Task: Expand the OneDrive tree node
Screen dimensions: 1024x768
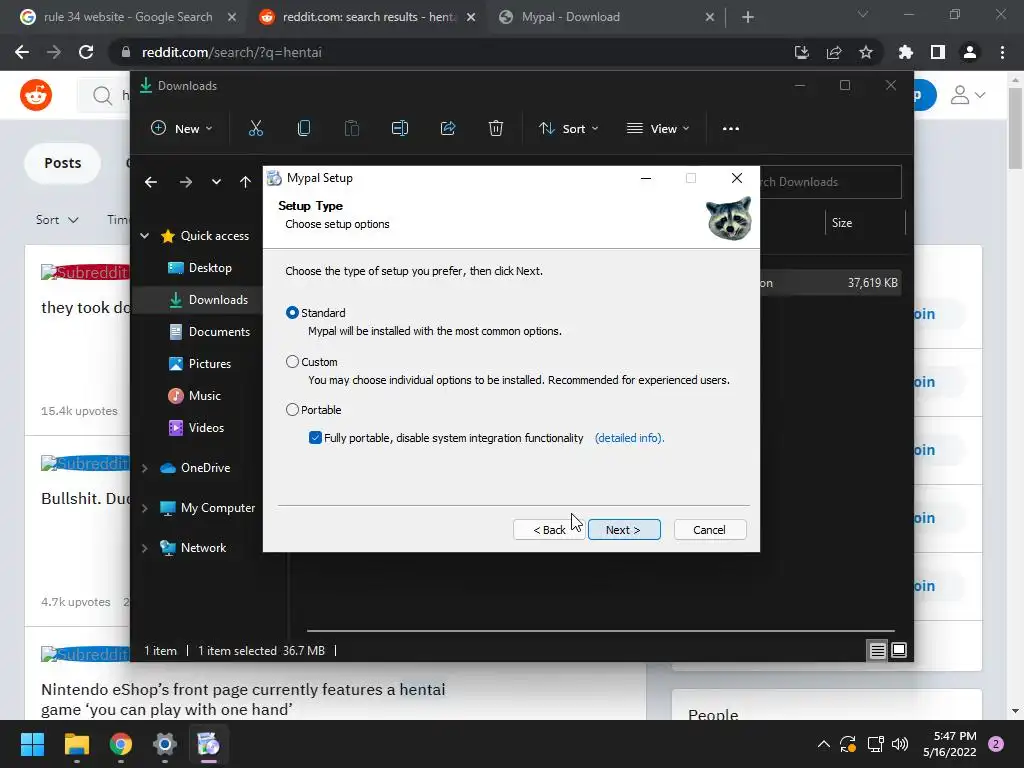Action: tap(144, 468)
